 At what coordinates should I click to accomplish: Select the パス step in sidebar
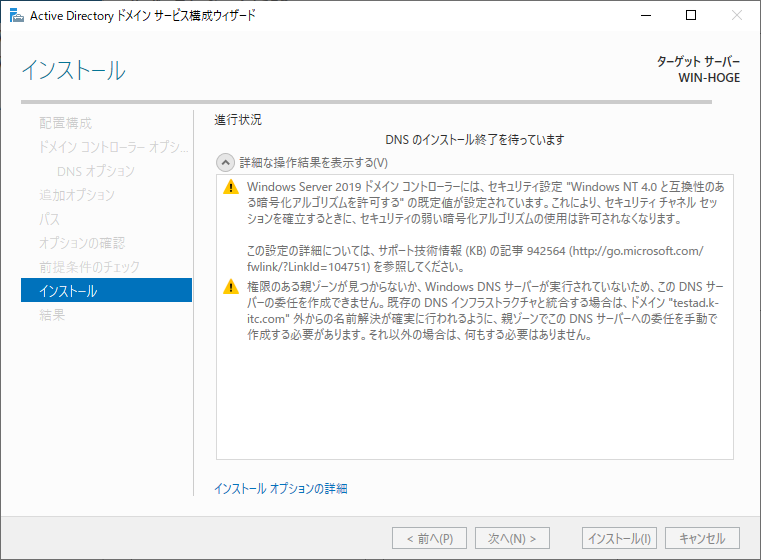(49, 219)
